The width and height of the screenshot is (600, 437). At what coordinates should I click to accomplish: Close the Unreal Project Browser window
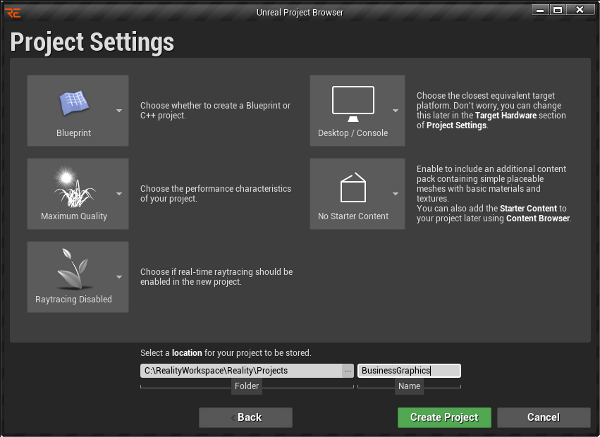coord(582,9)
